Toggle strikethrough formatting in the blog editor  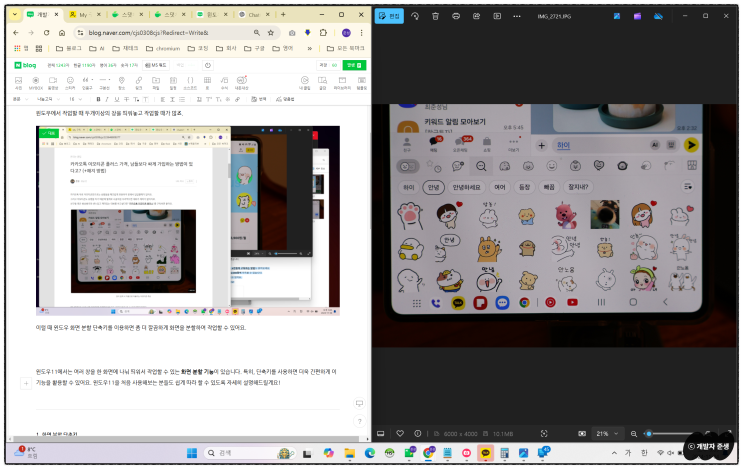click(x=127, y=99)
